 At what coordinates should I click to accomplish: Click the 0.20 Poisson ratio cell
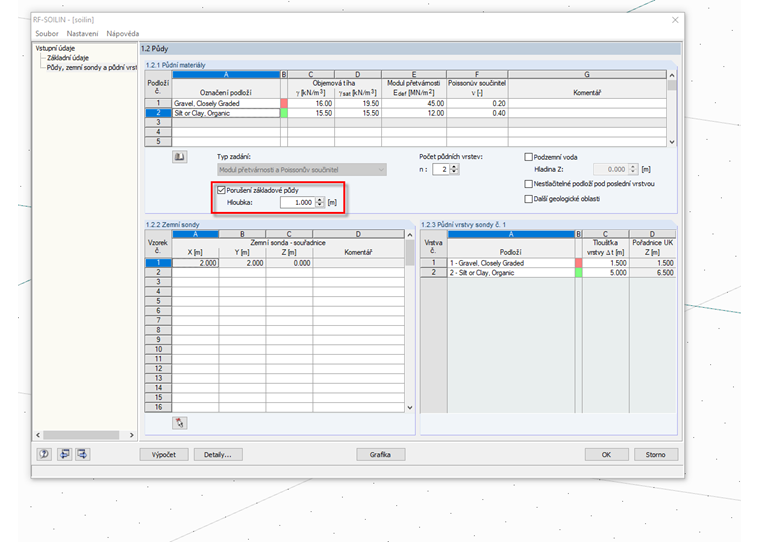coord(477,103)
